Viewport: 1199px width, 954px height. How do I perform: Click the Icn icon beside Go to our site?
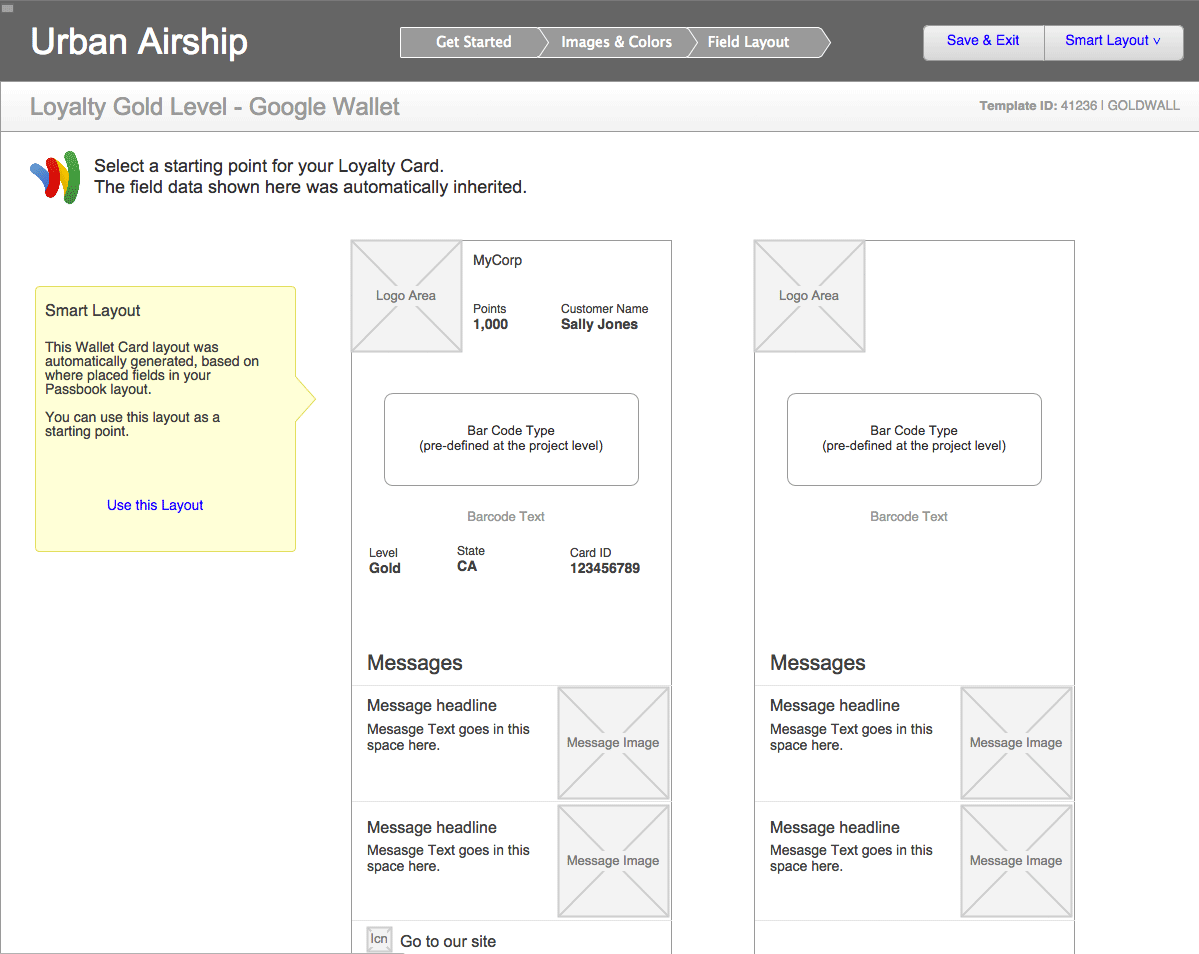[379, 939]
